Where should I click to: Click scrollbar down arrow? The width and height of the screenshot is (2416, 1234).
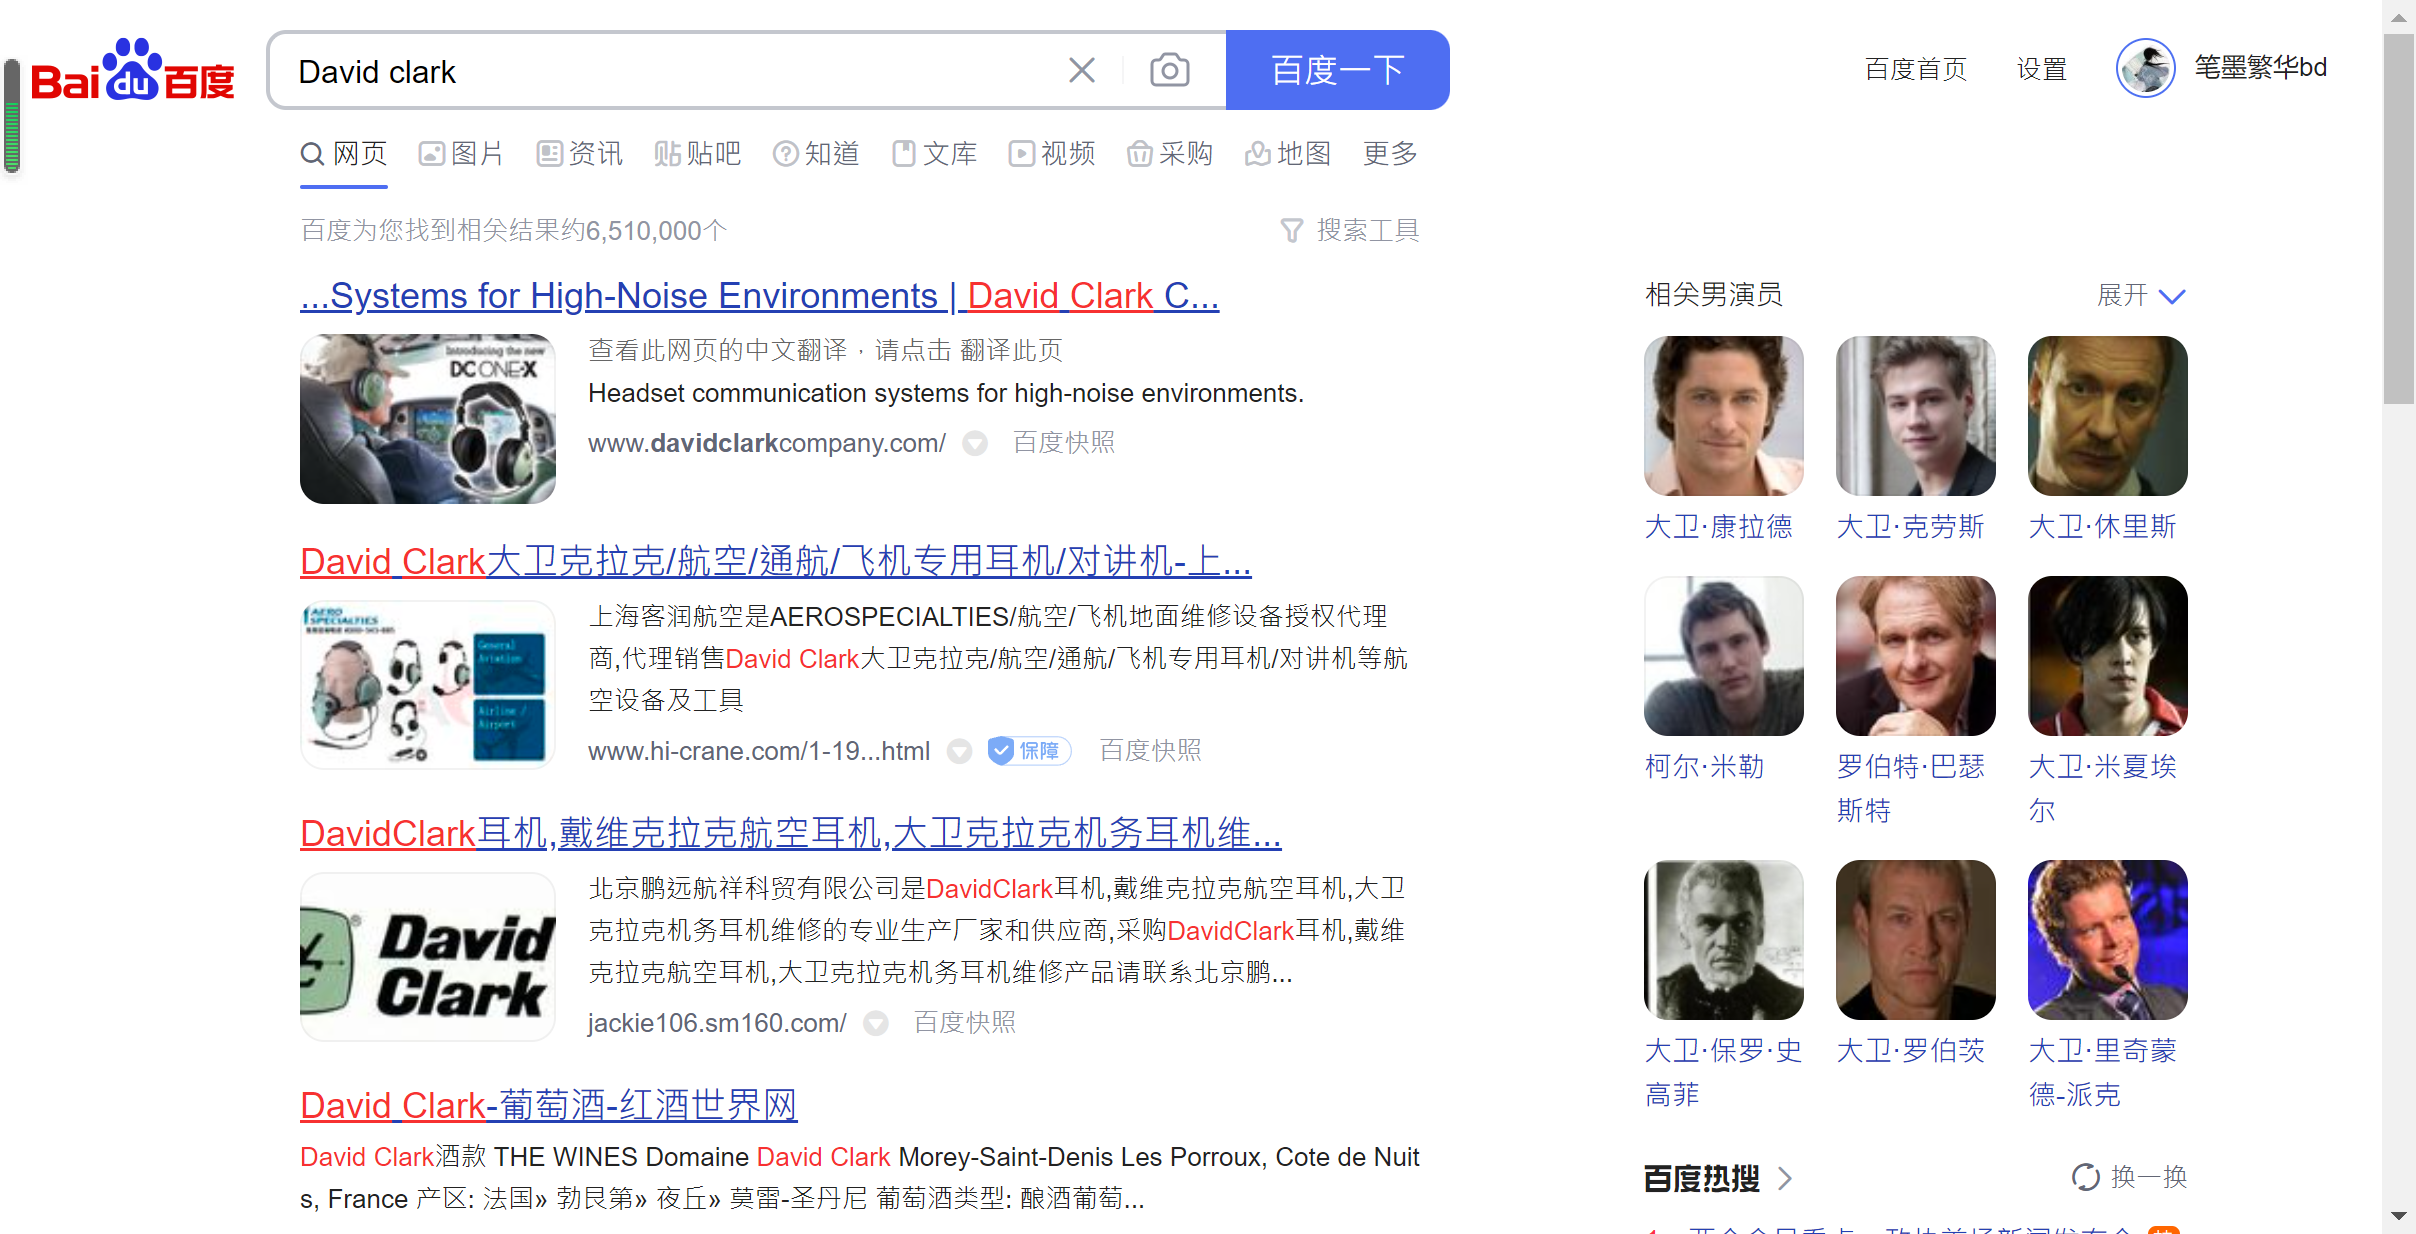tap(2399, 1217)
